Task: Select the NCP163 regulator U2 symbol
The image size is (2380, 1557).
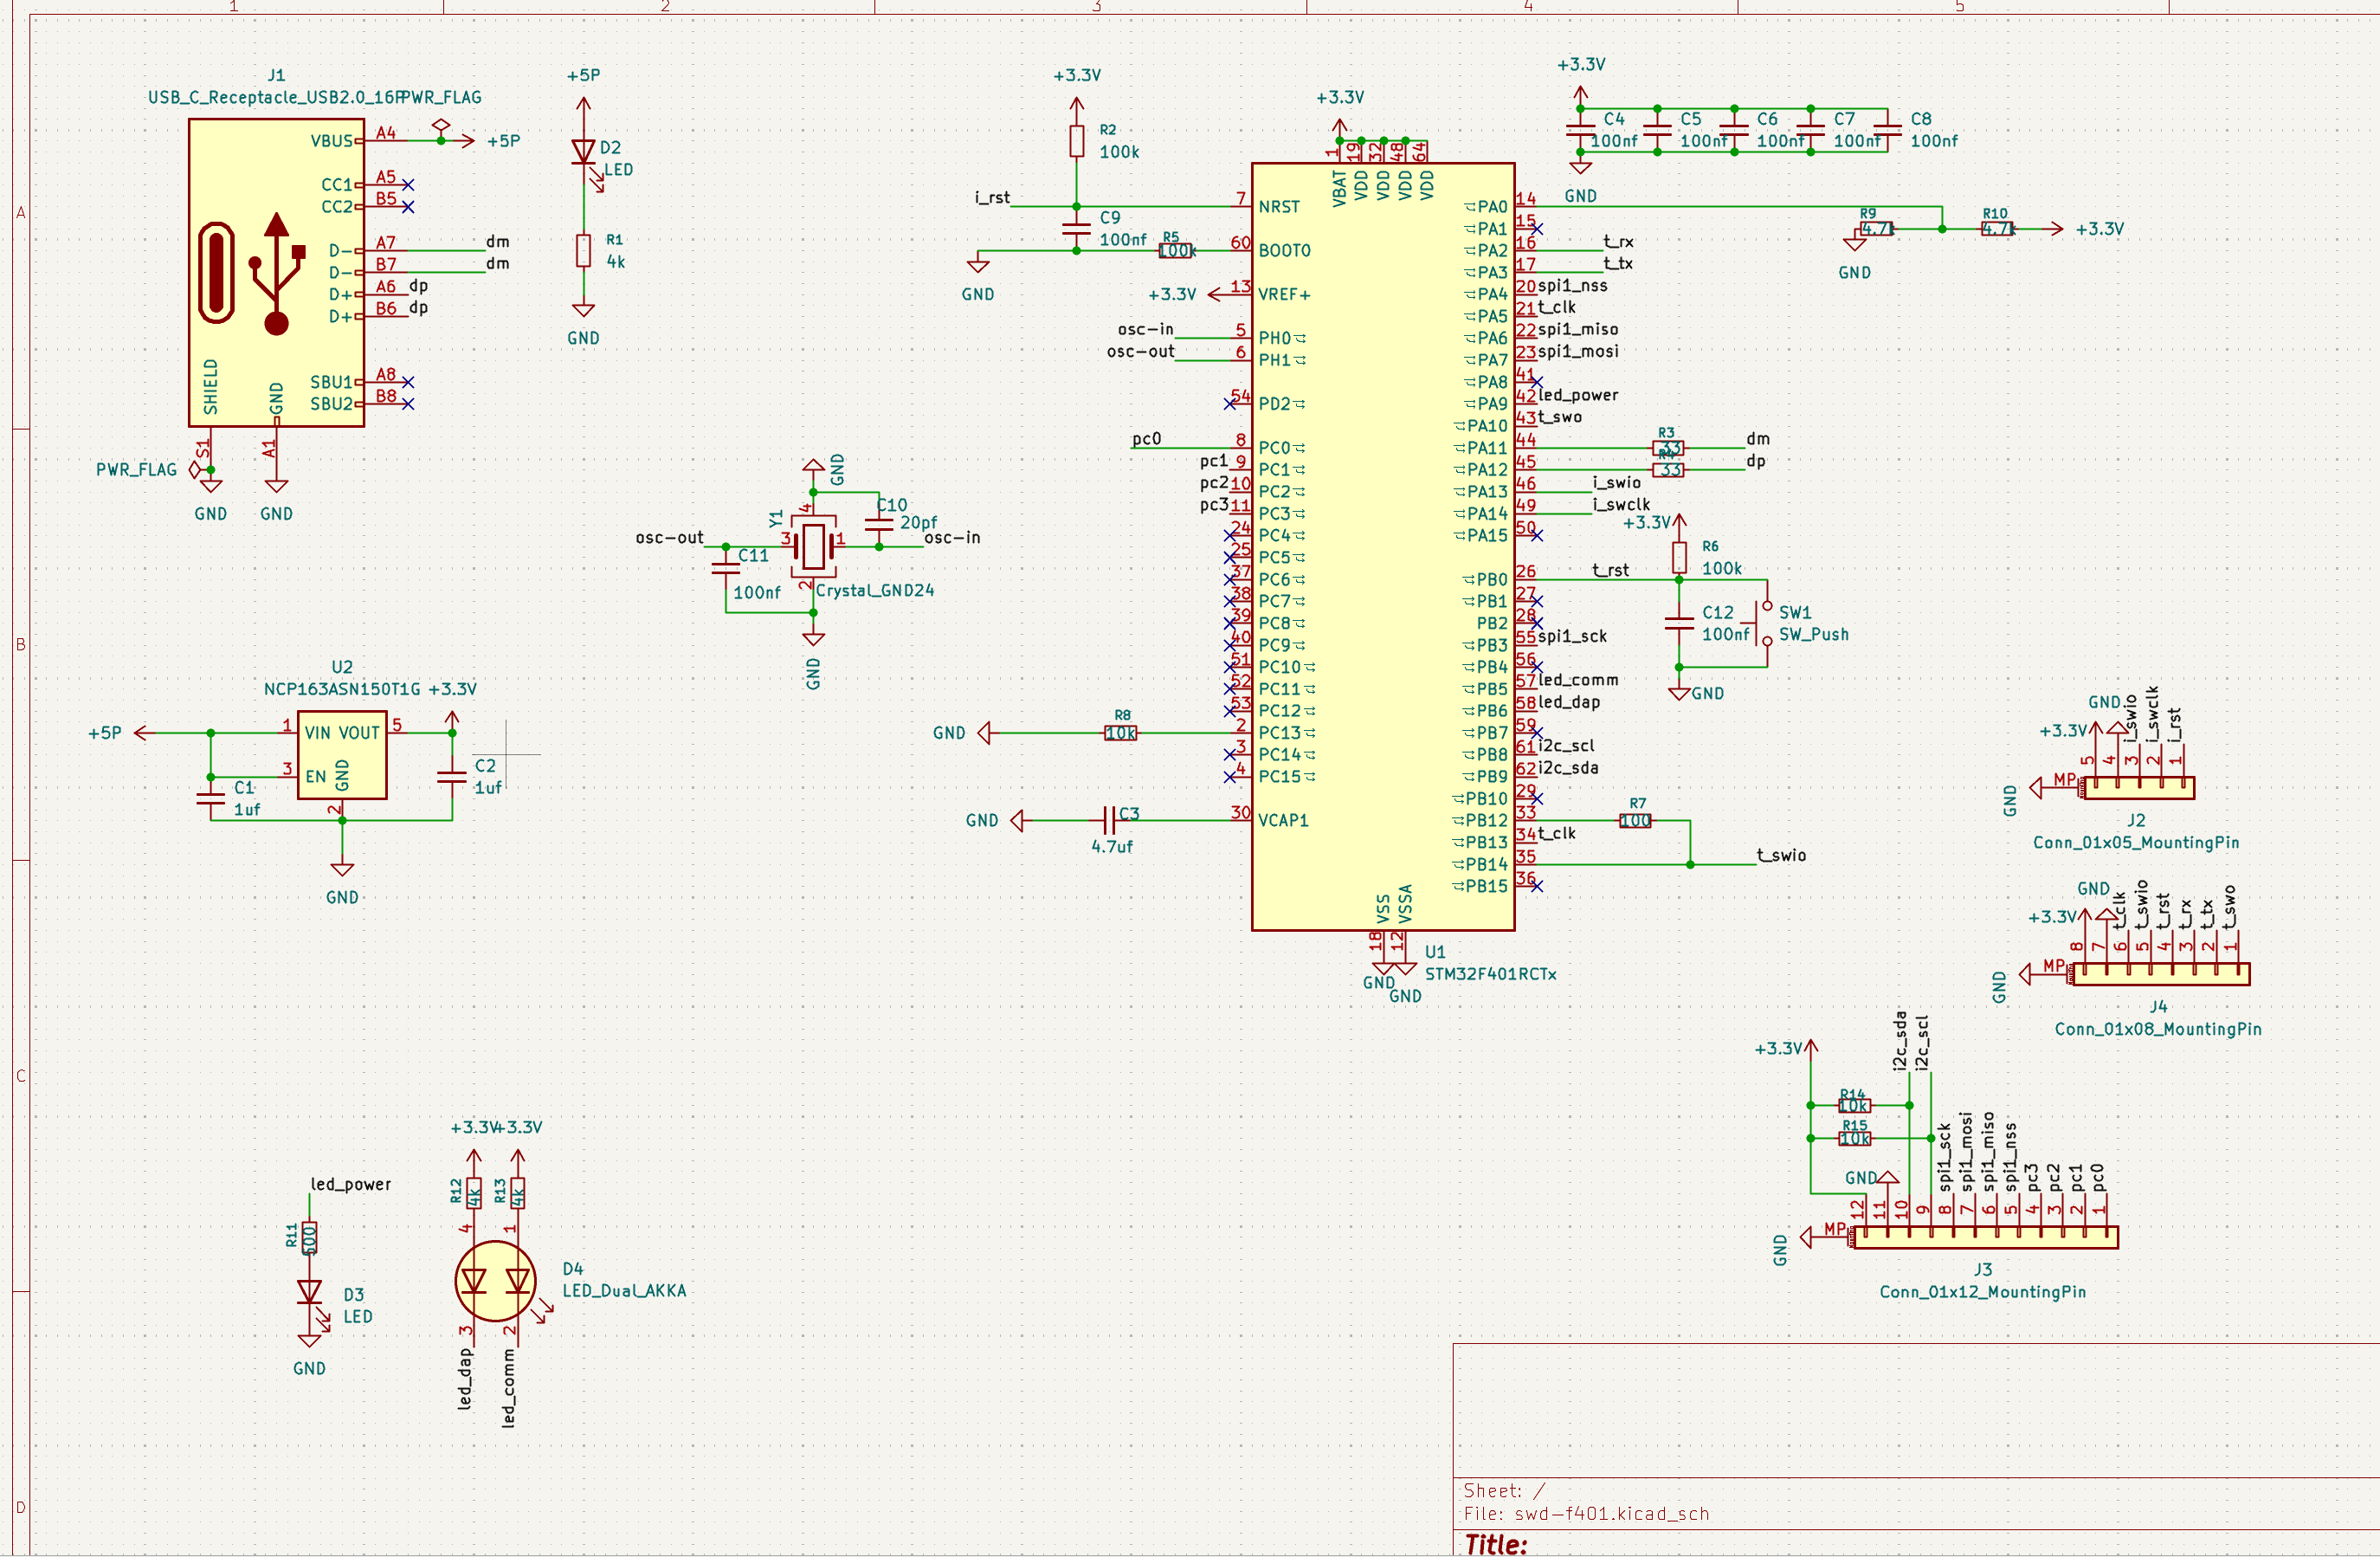Action: (x=342, y=754)
